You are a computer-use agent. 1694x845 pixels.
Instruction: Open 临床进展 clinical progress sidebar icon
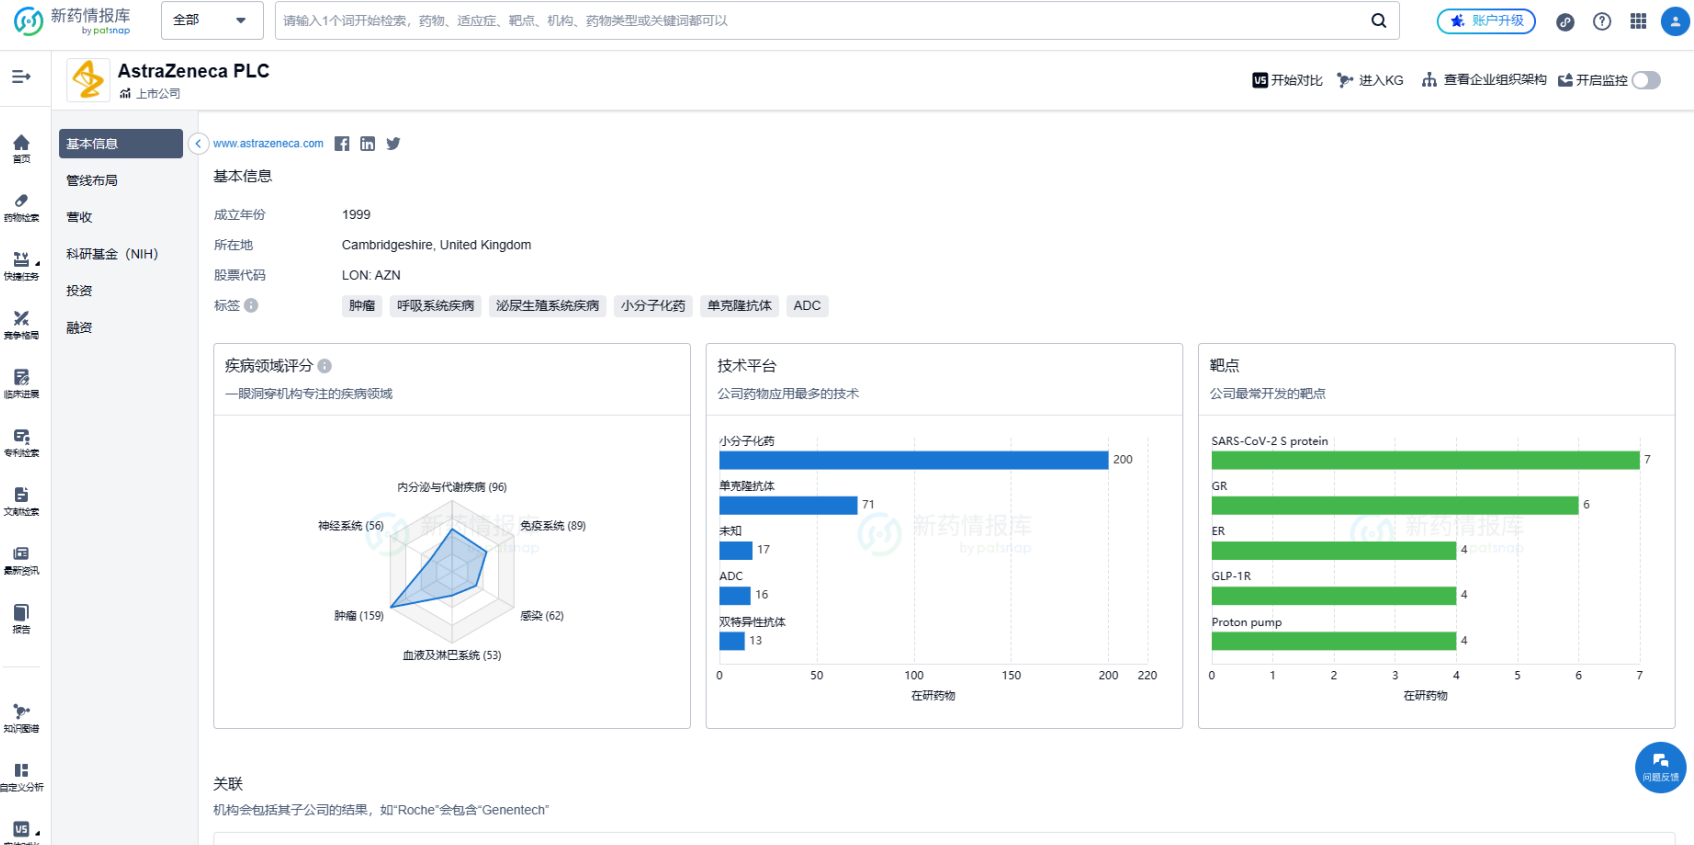coord(21,383)
